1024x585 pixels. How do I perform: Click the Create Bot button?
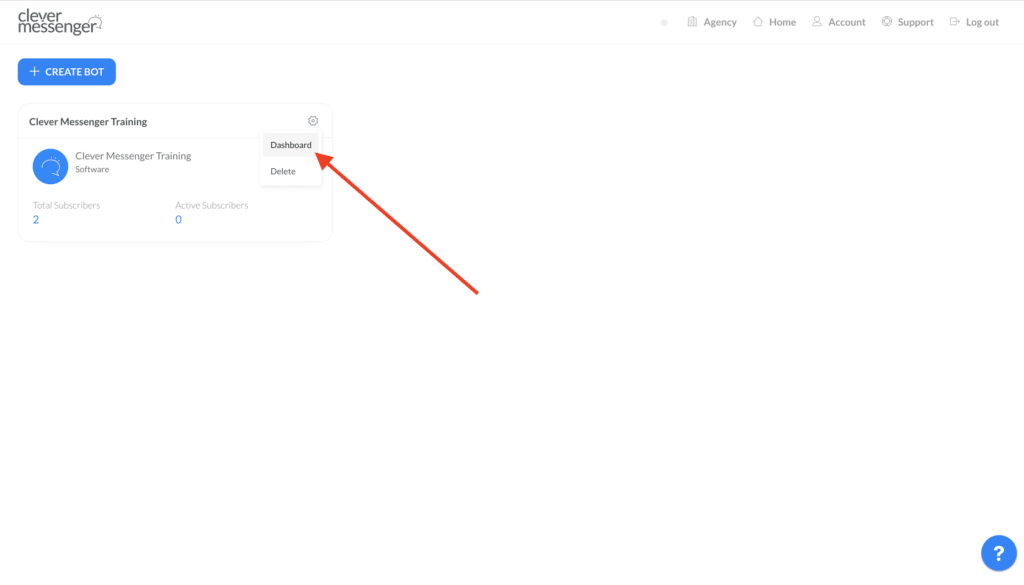(66, 71)
